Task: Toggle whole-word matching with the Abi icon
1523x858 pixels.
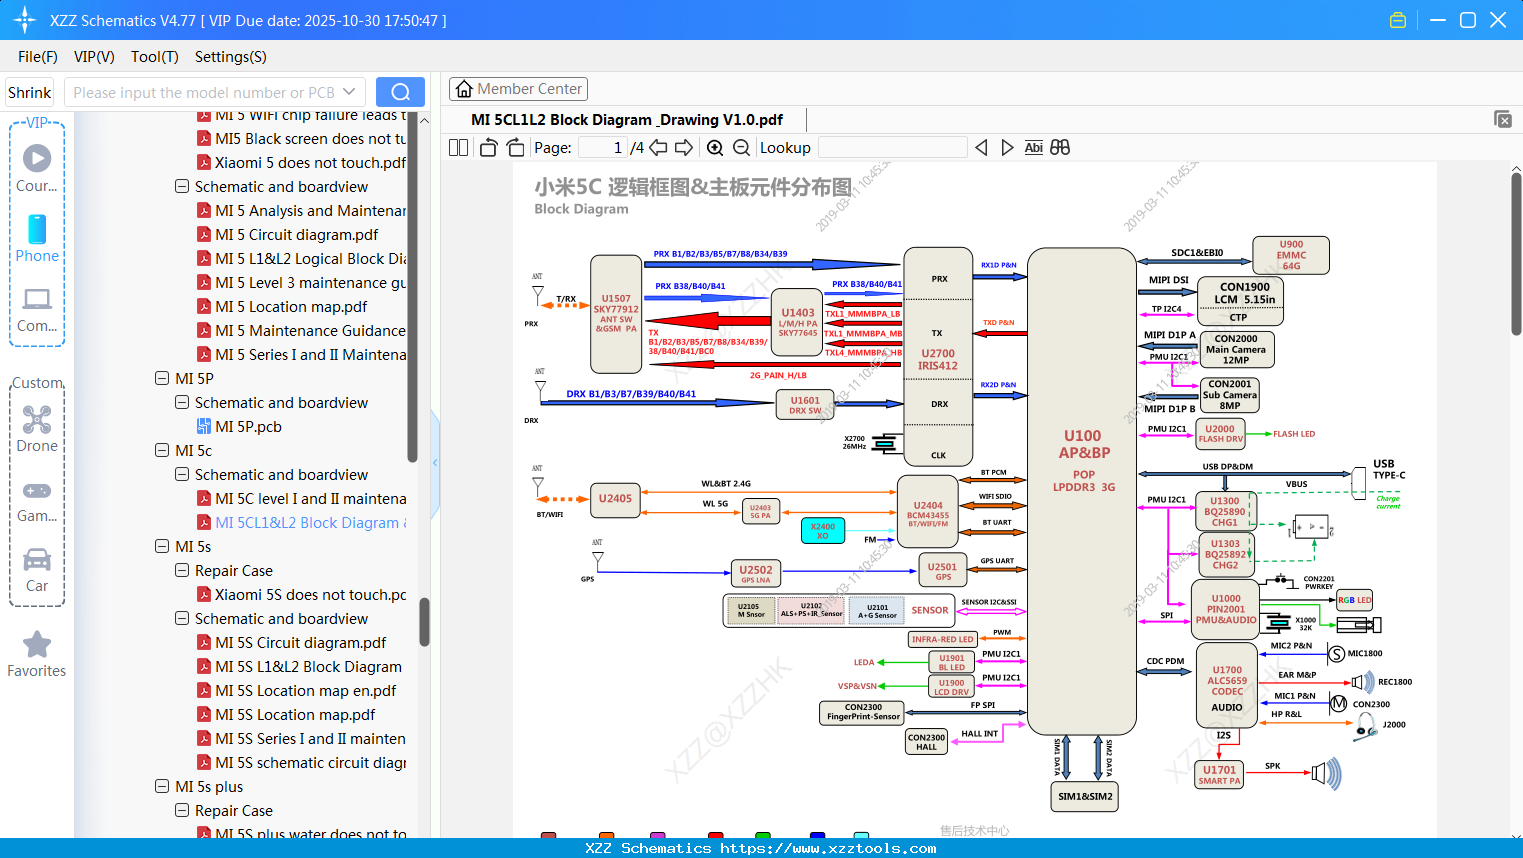Action: tap(1033, 147)
